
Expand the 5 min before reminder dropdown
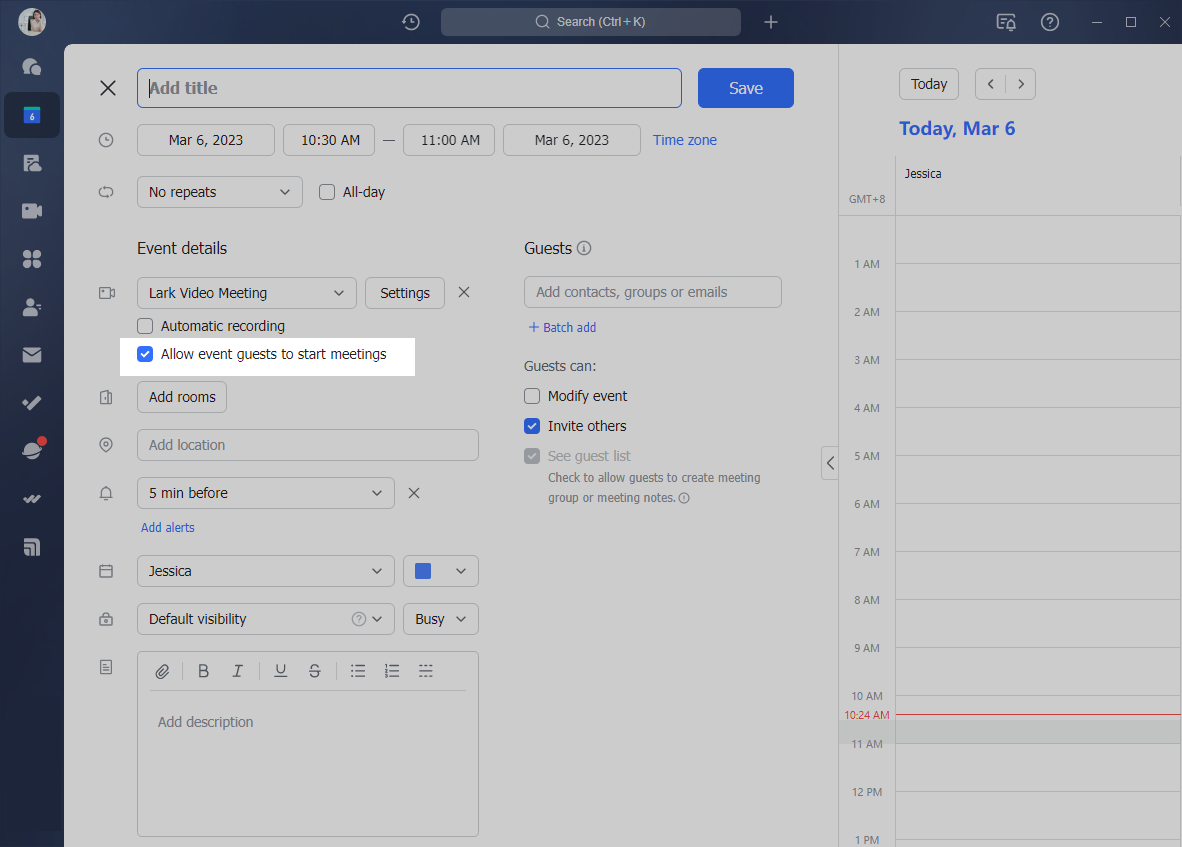[x=265, y=493]
